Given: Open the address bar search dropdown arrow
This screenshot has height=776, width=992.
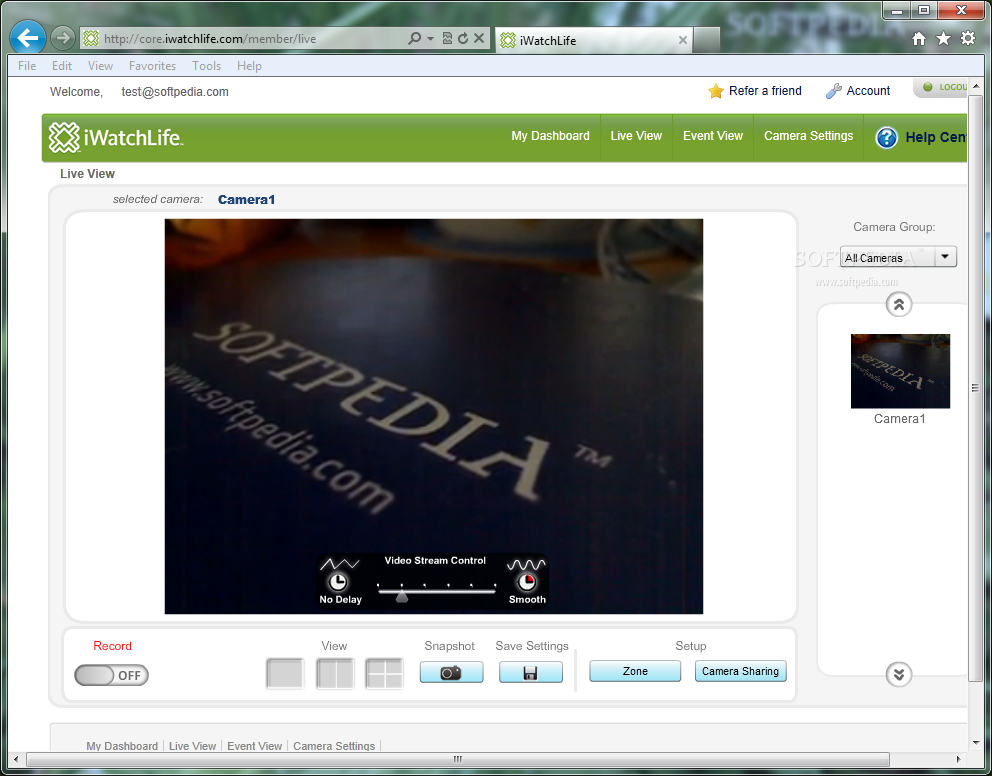Looking at the screenshot, I should (430, 39).
